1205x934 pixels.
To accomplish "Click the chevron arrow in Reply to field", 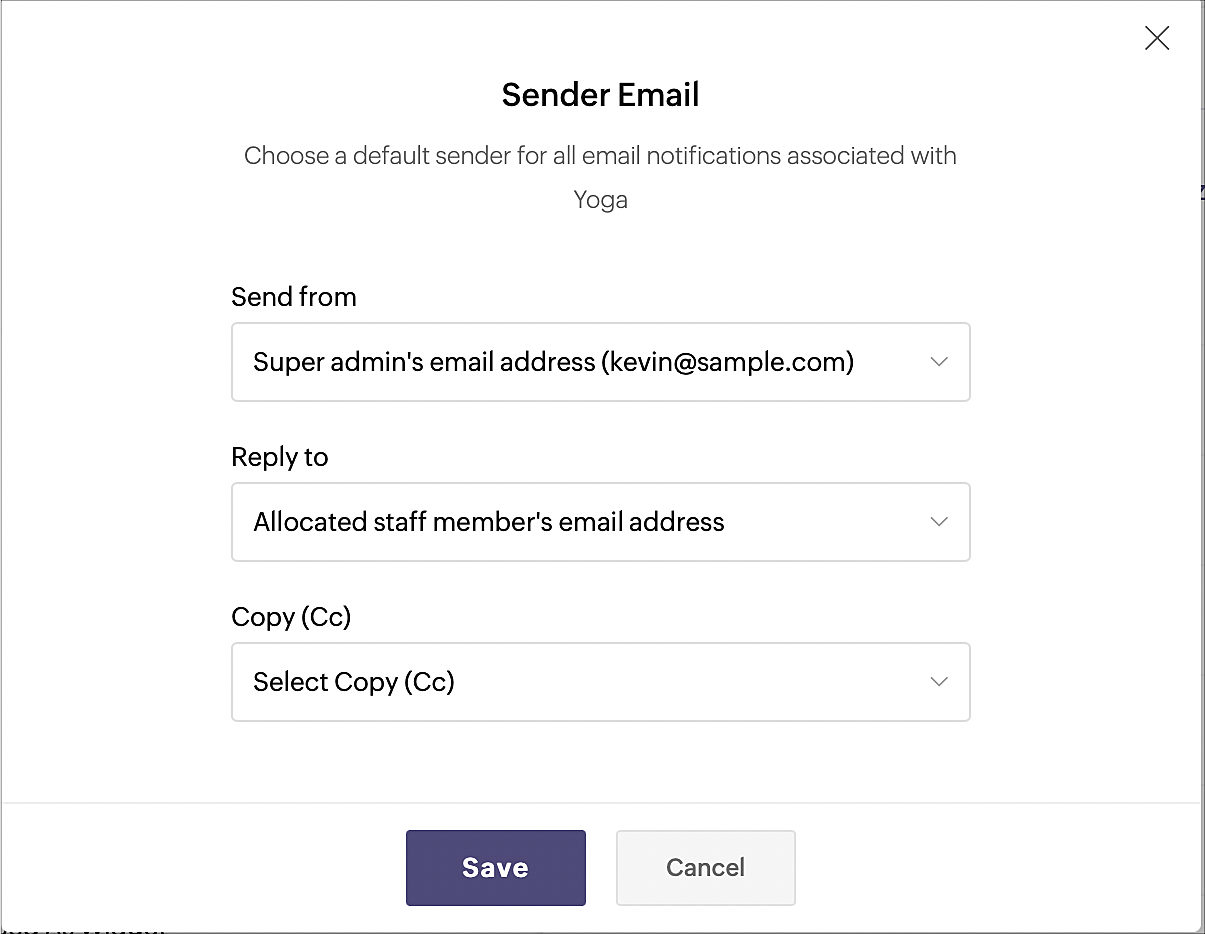I will coord(939,522).
